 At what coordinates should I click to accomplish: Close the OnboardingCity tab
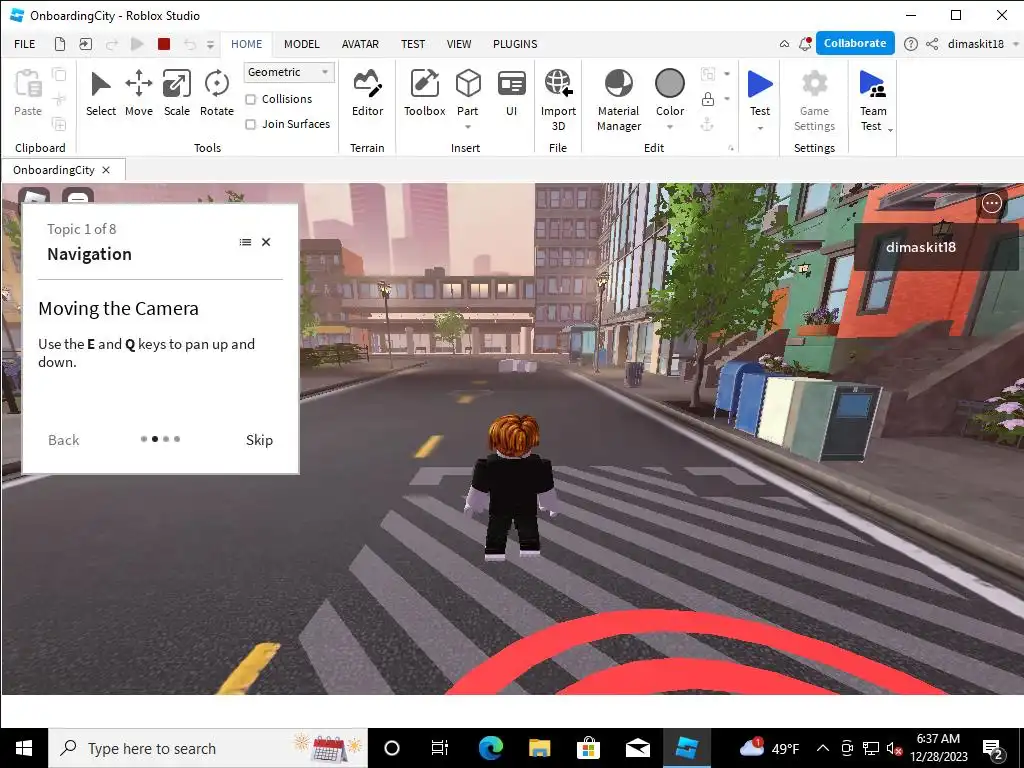[106, 170]
